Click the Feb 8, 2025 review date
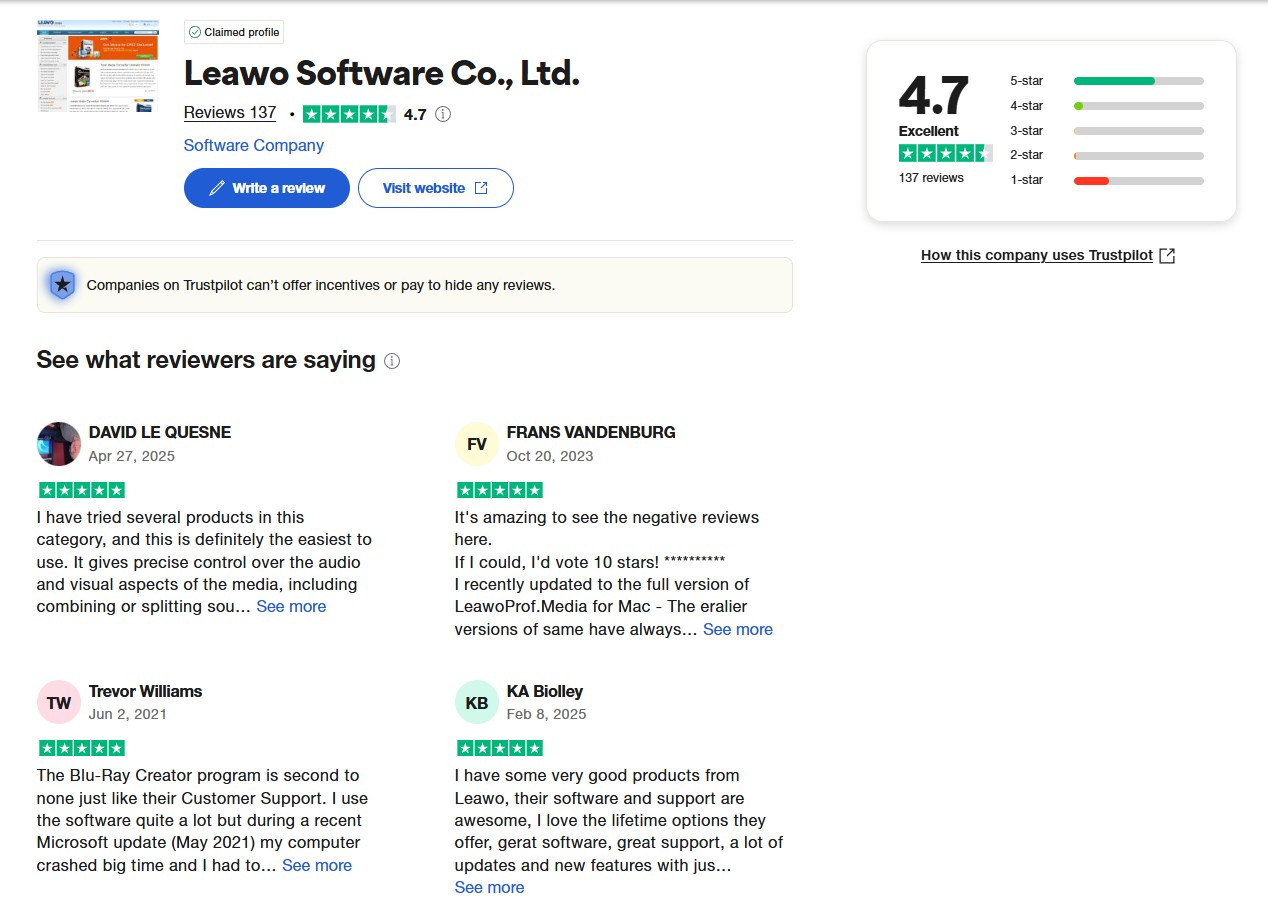This screenshot has width=1268, height=902. [547, 714]
